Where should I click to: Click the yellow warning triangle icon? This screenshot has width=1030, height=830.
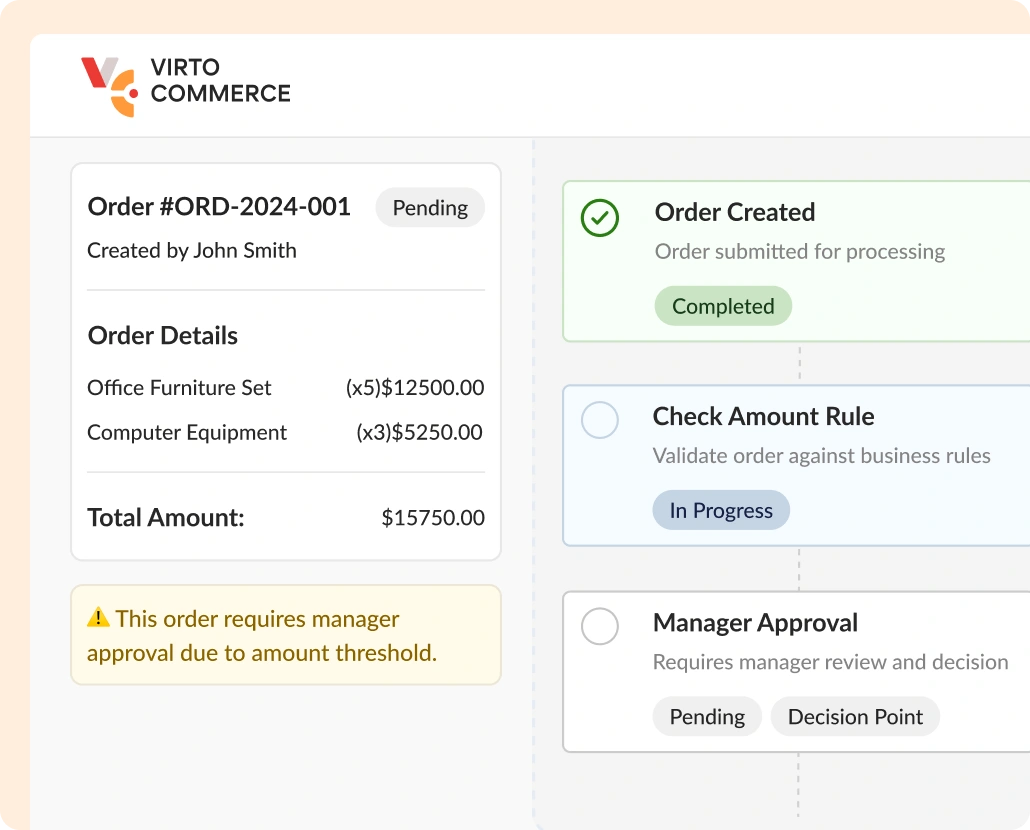(98, 618)
